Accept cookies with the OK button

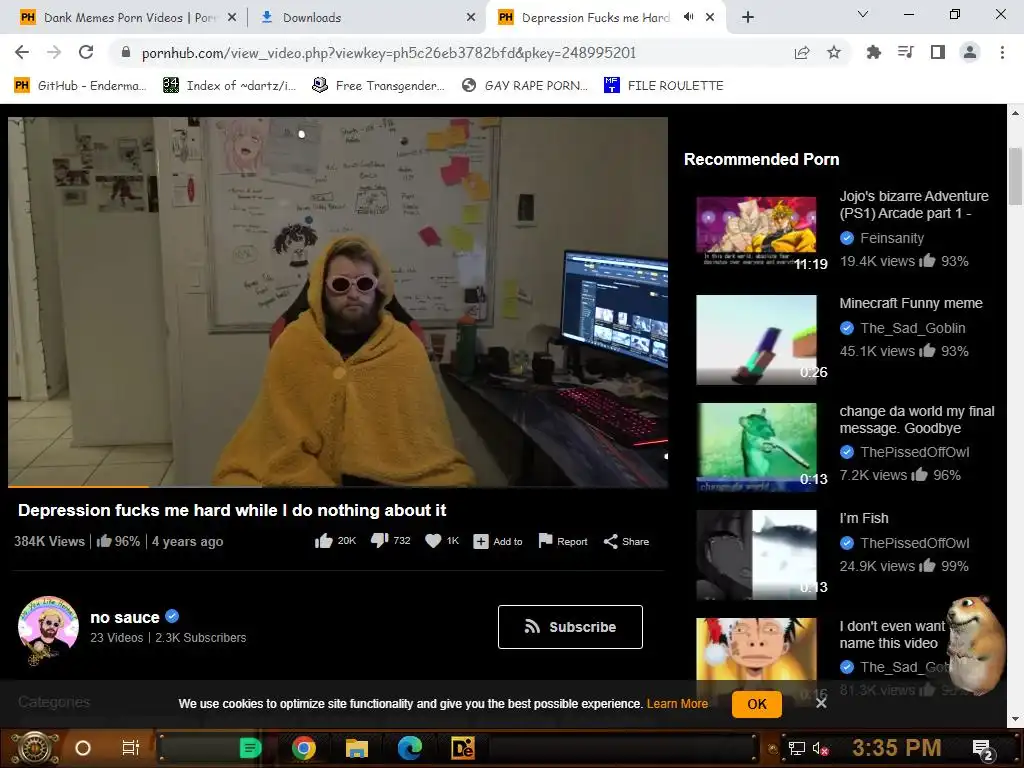pos(757,704)
